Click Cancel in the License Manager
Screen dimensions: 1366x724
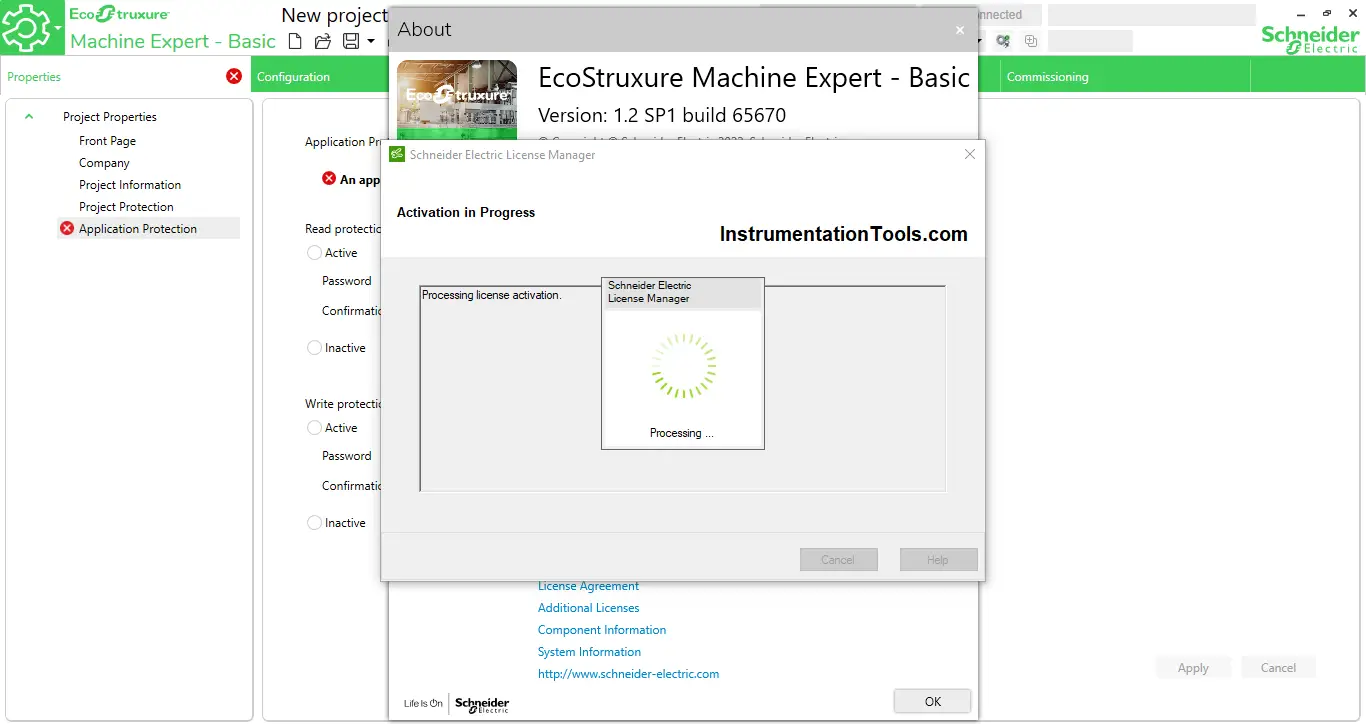coord(838,560)
